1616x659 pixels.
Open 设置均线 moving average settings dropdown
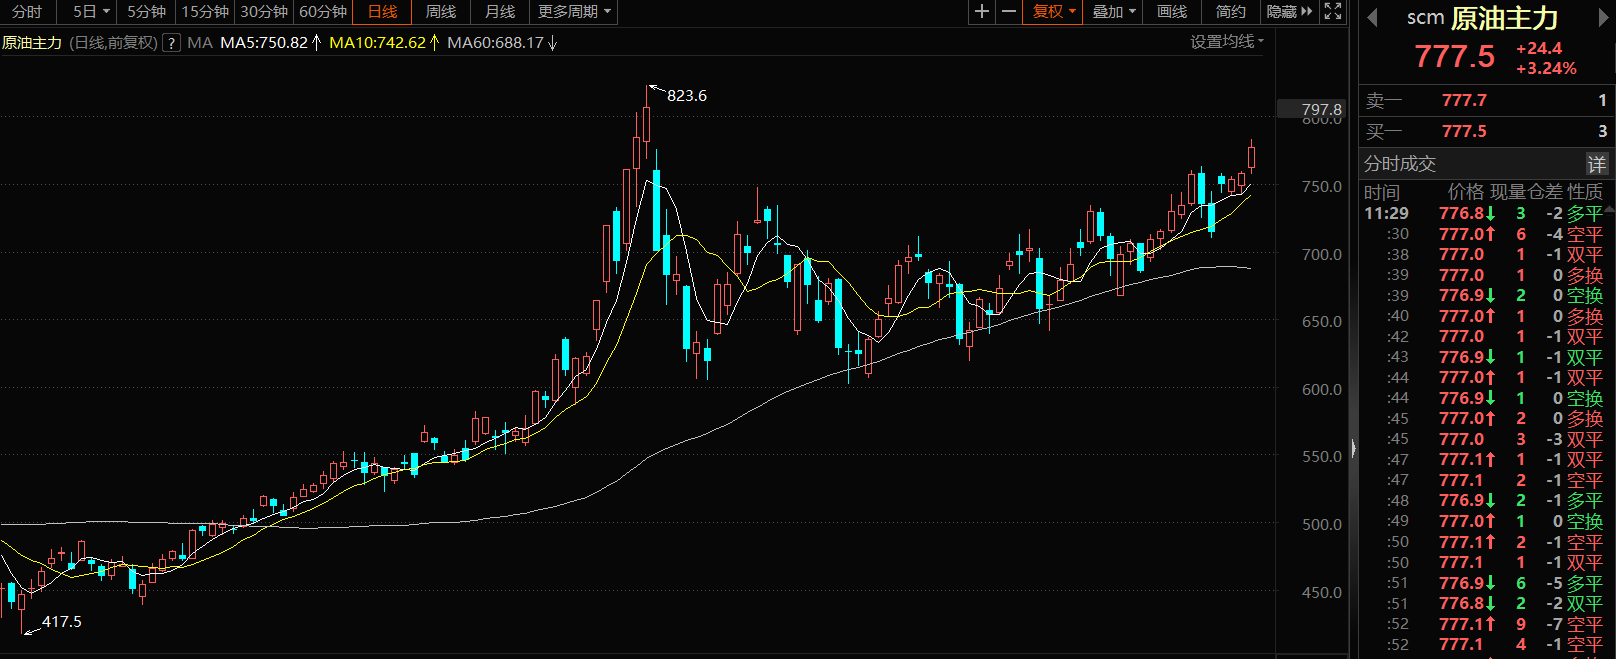tap(1227, 42)
